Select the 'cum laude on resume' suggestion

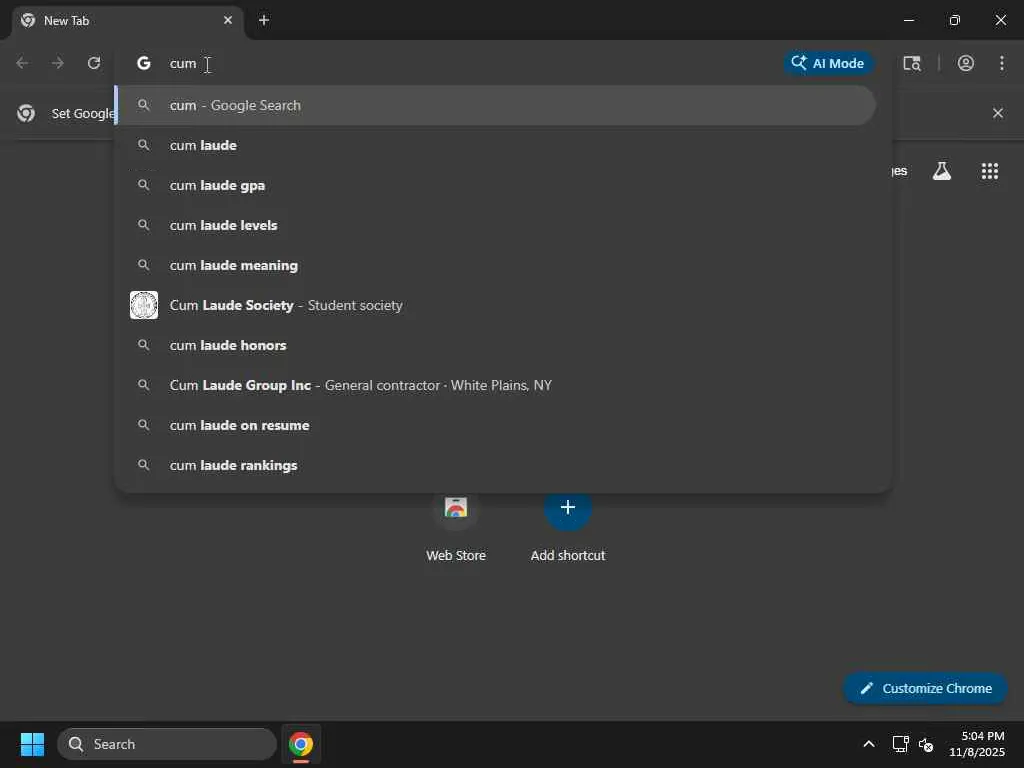496,425
